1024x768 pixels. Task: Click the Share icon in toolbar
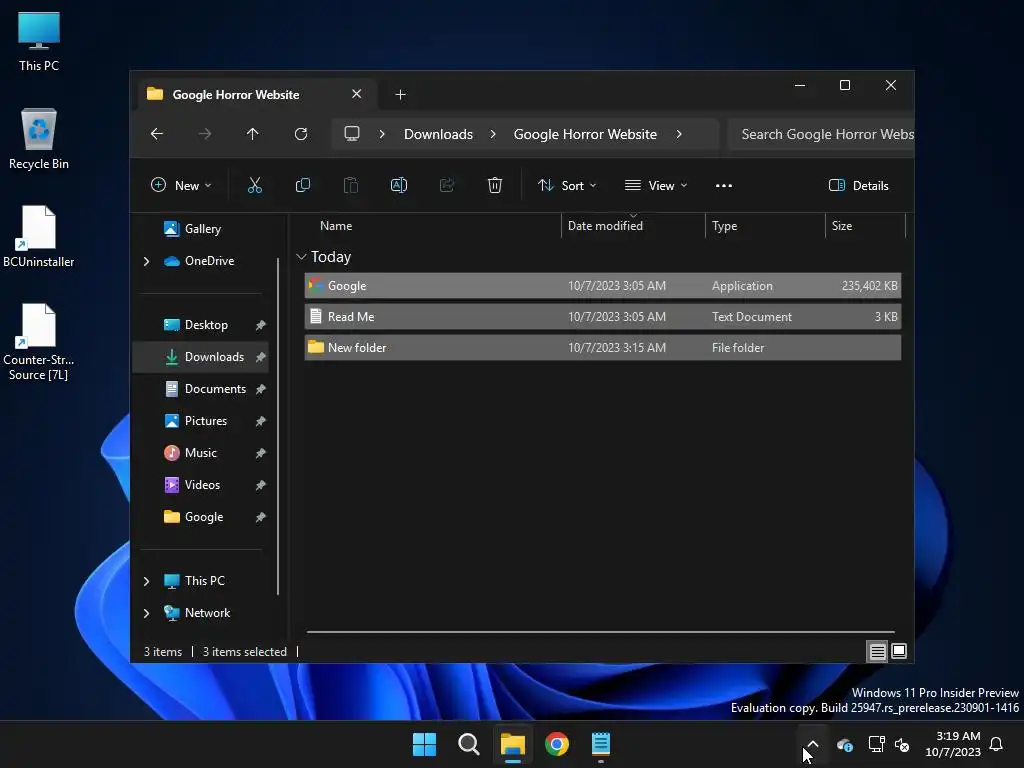click(x=447, y=185)
